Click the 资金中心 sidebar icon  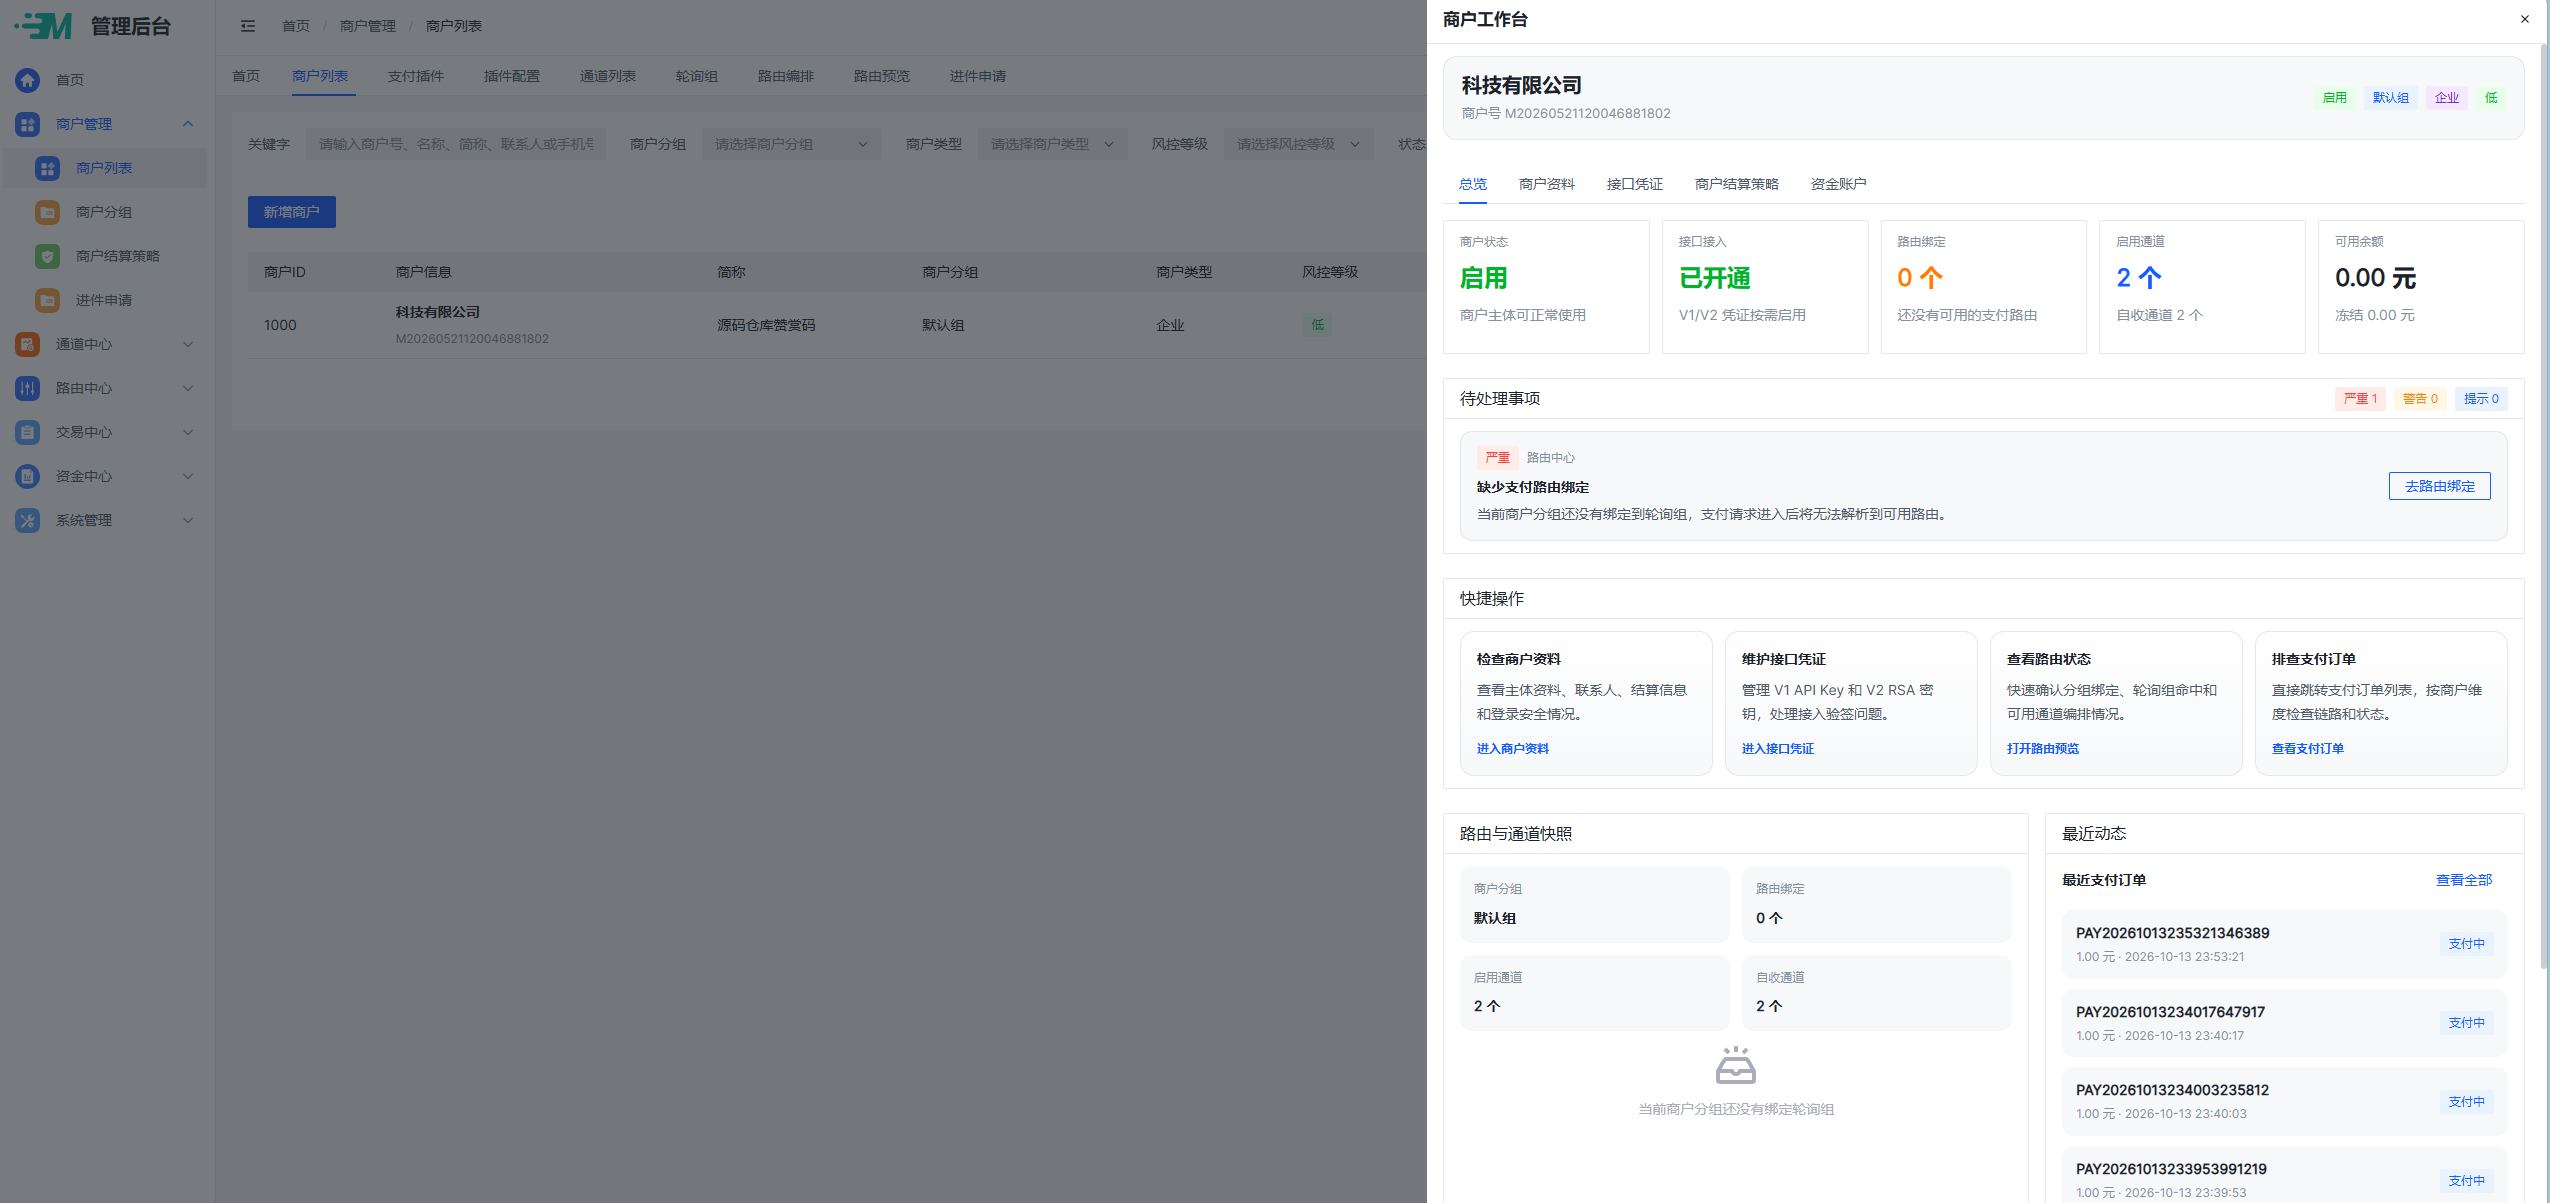28,476
